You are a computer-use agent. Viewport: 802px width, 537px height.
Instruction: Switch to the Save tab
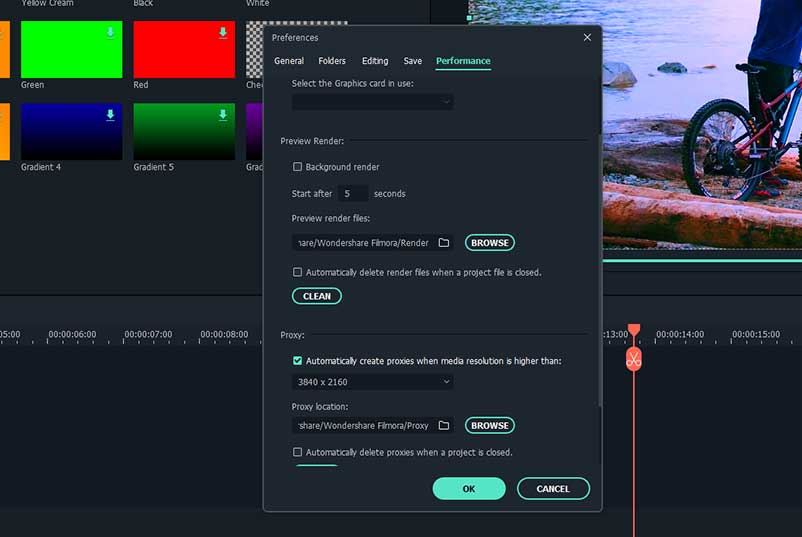click(x=413, y=61)
